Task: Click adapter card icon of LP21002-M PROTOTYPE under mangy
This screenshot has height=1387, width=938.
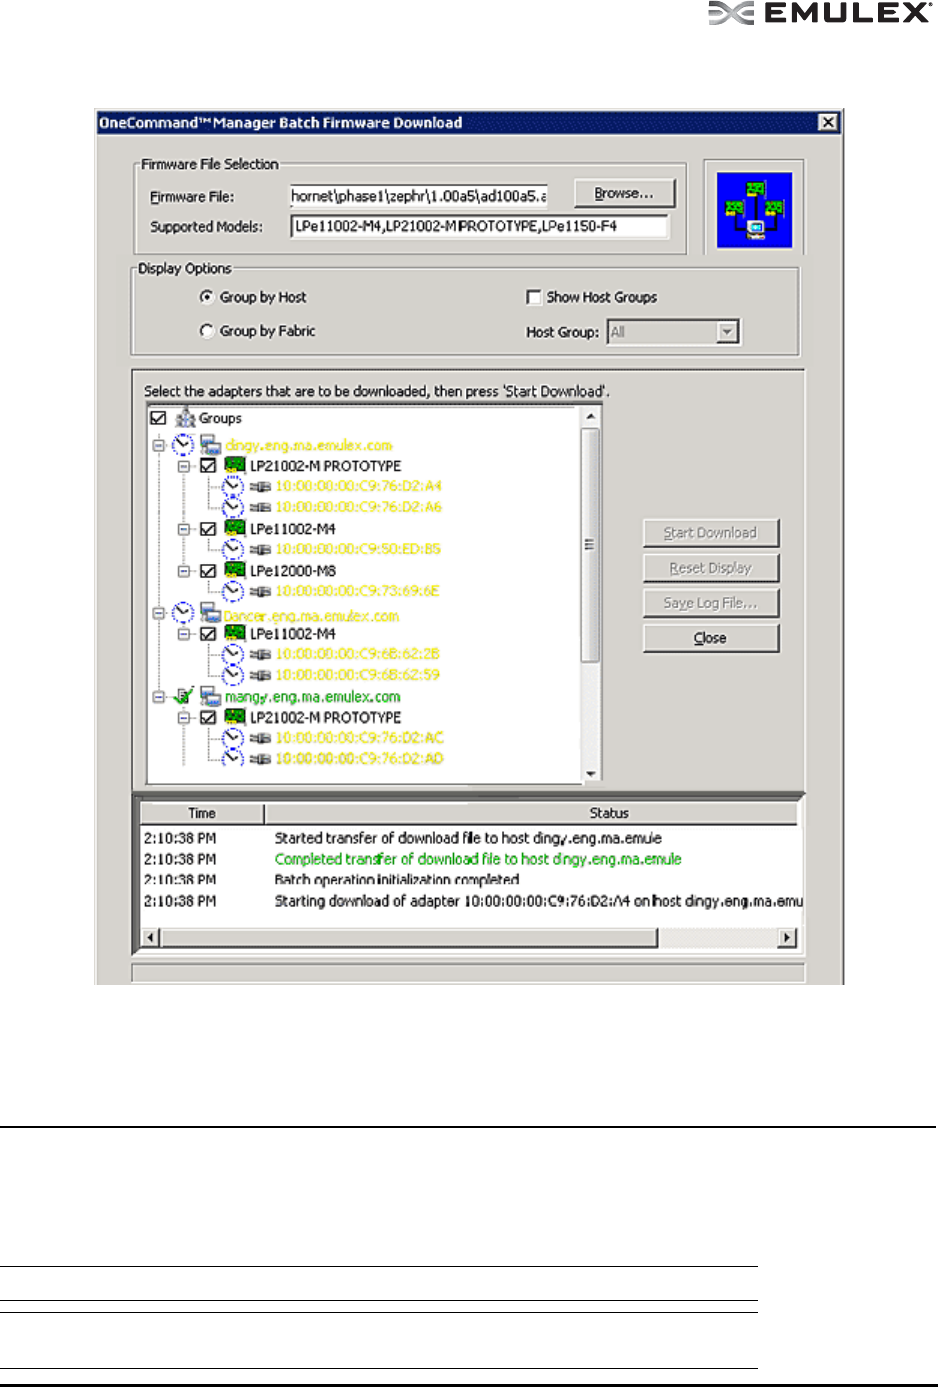Action: pyautogui.click(x=235, y=717)
